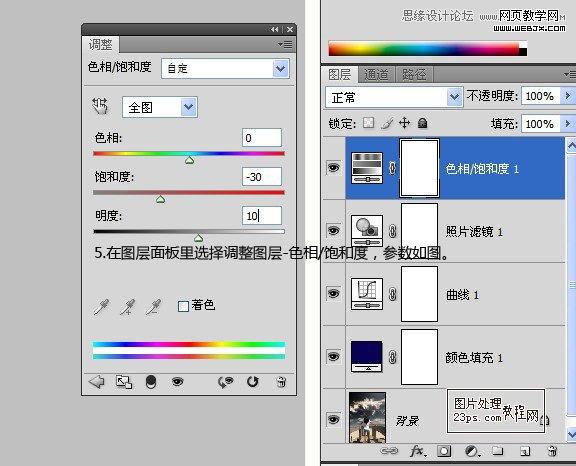The image size is (576, 466).
Task: Click the view previous state icon
Action: click(225, 382)
